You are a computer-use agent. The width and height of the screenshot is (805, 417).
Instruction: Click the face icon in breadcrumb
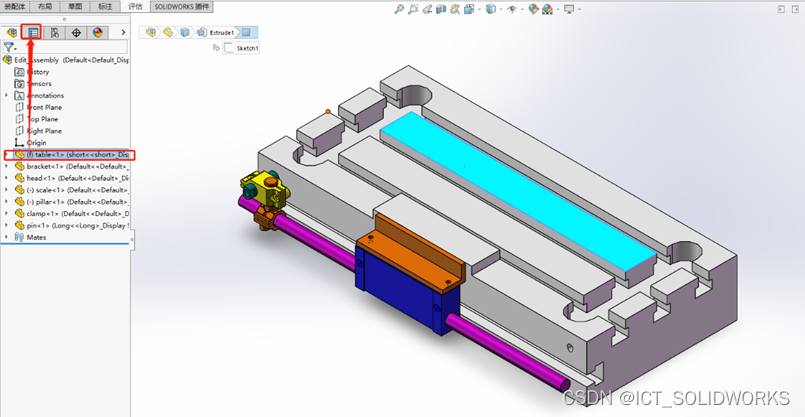coord(246,32)
